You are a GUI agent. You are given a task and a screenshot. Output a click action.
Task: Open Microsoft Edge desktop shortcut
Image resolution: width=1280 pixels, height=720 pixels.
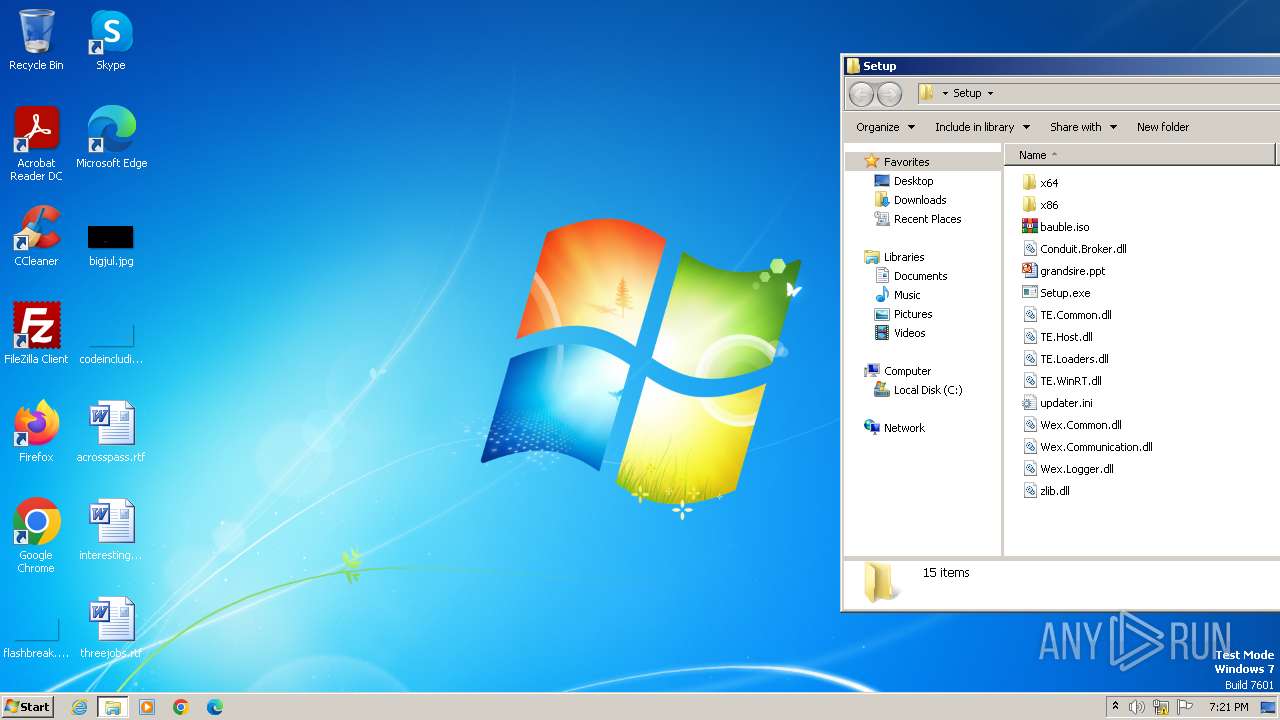[x=111, y=138]
